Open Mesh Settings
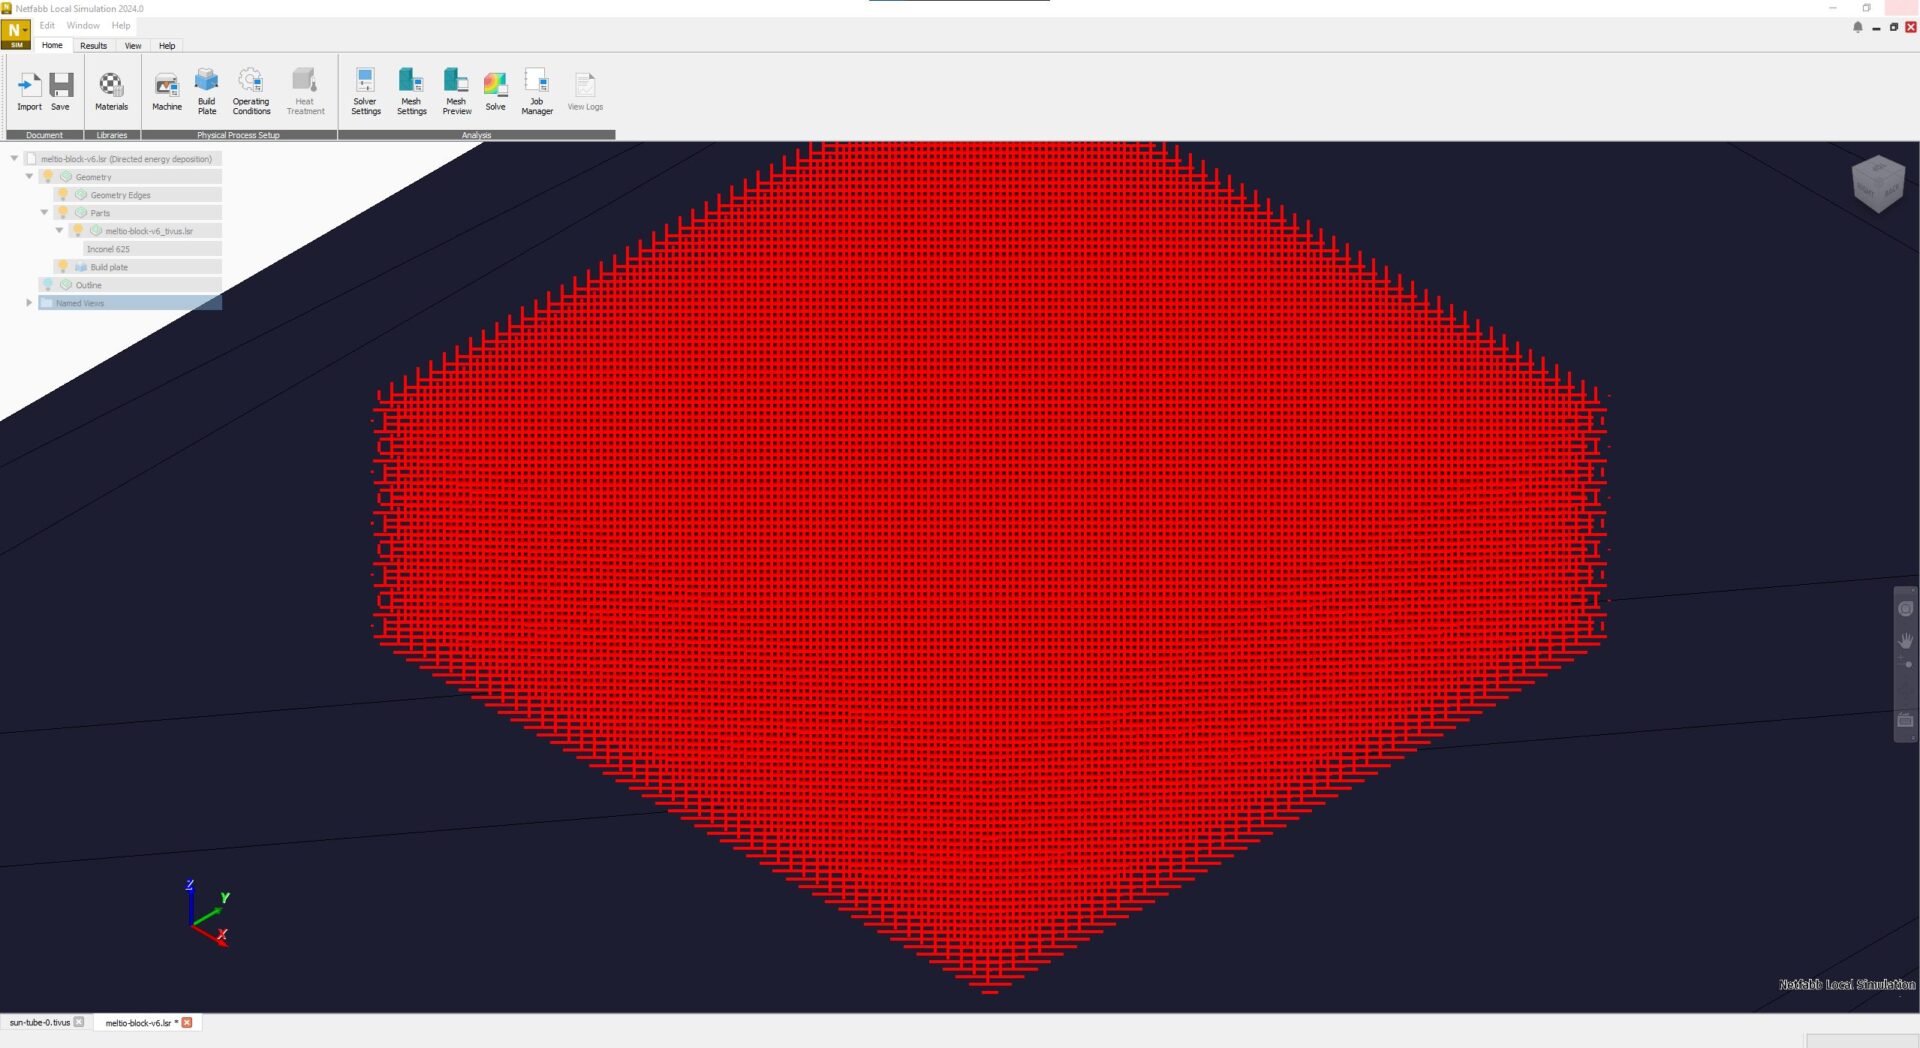This screenshot has width=1920, height=1048. (x=411, y=88)
